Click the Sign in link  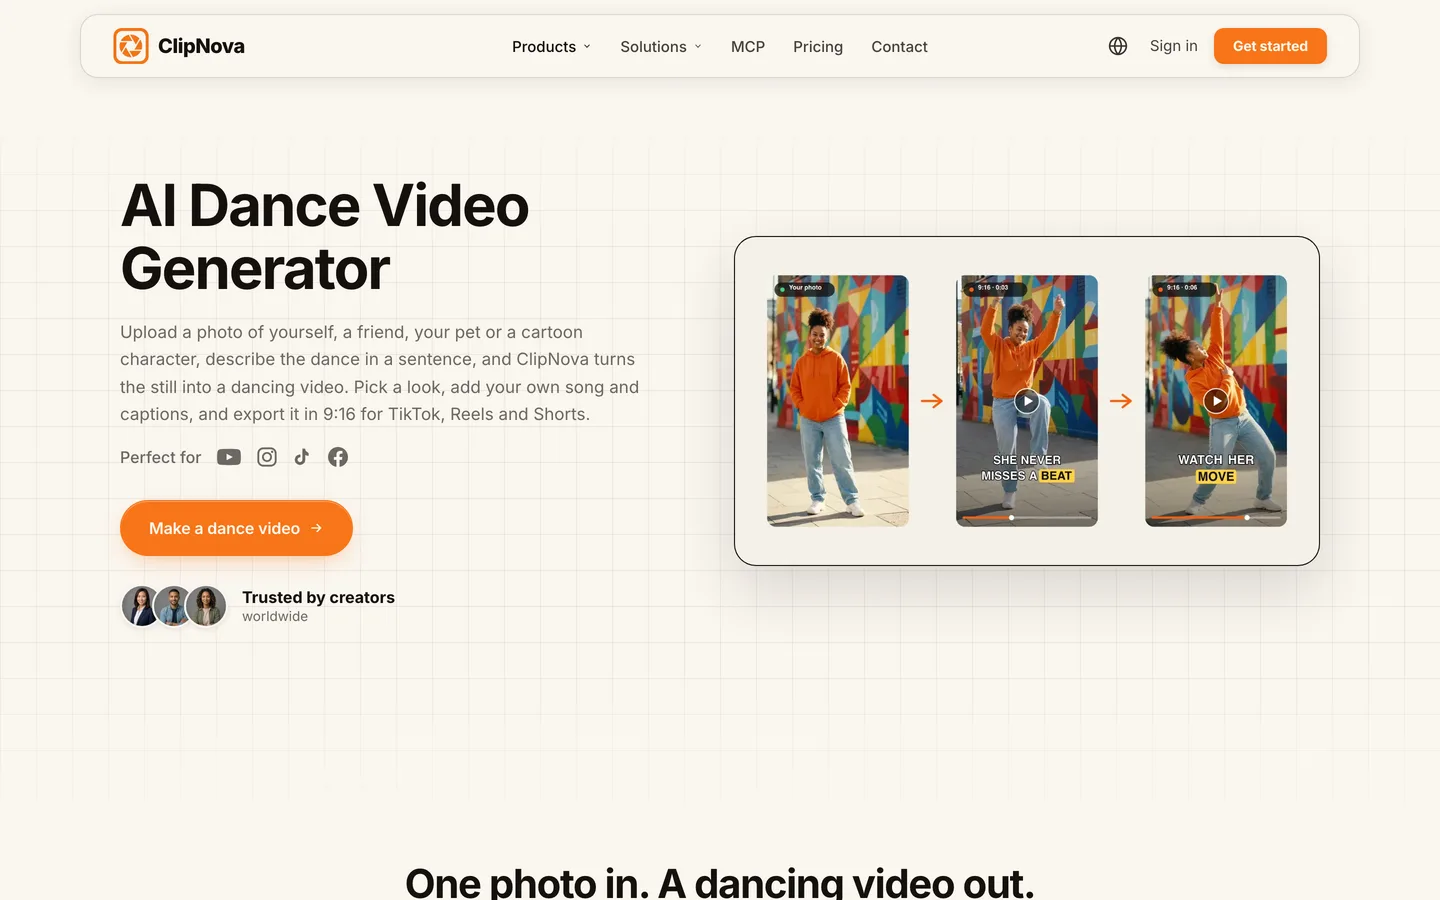1173,46
